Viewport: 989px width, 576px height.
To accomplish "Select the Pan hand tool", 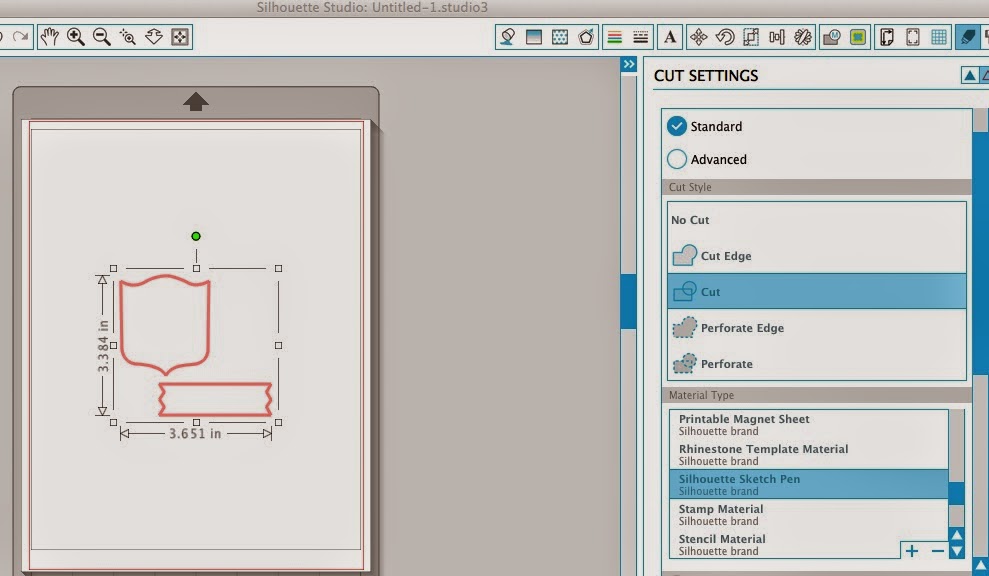I will click(49, 37).
